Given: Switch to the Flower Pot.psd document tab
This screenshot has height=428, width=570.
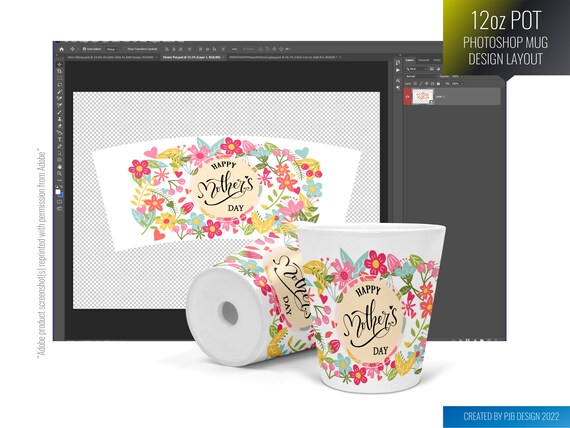Looking at the screenshot, I should [192, 57].
